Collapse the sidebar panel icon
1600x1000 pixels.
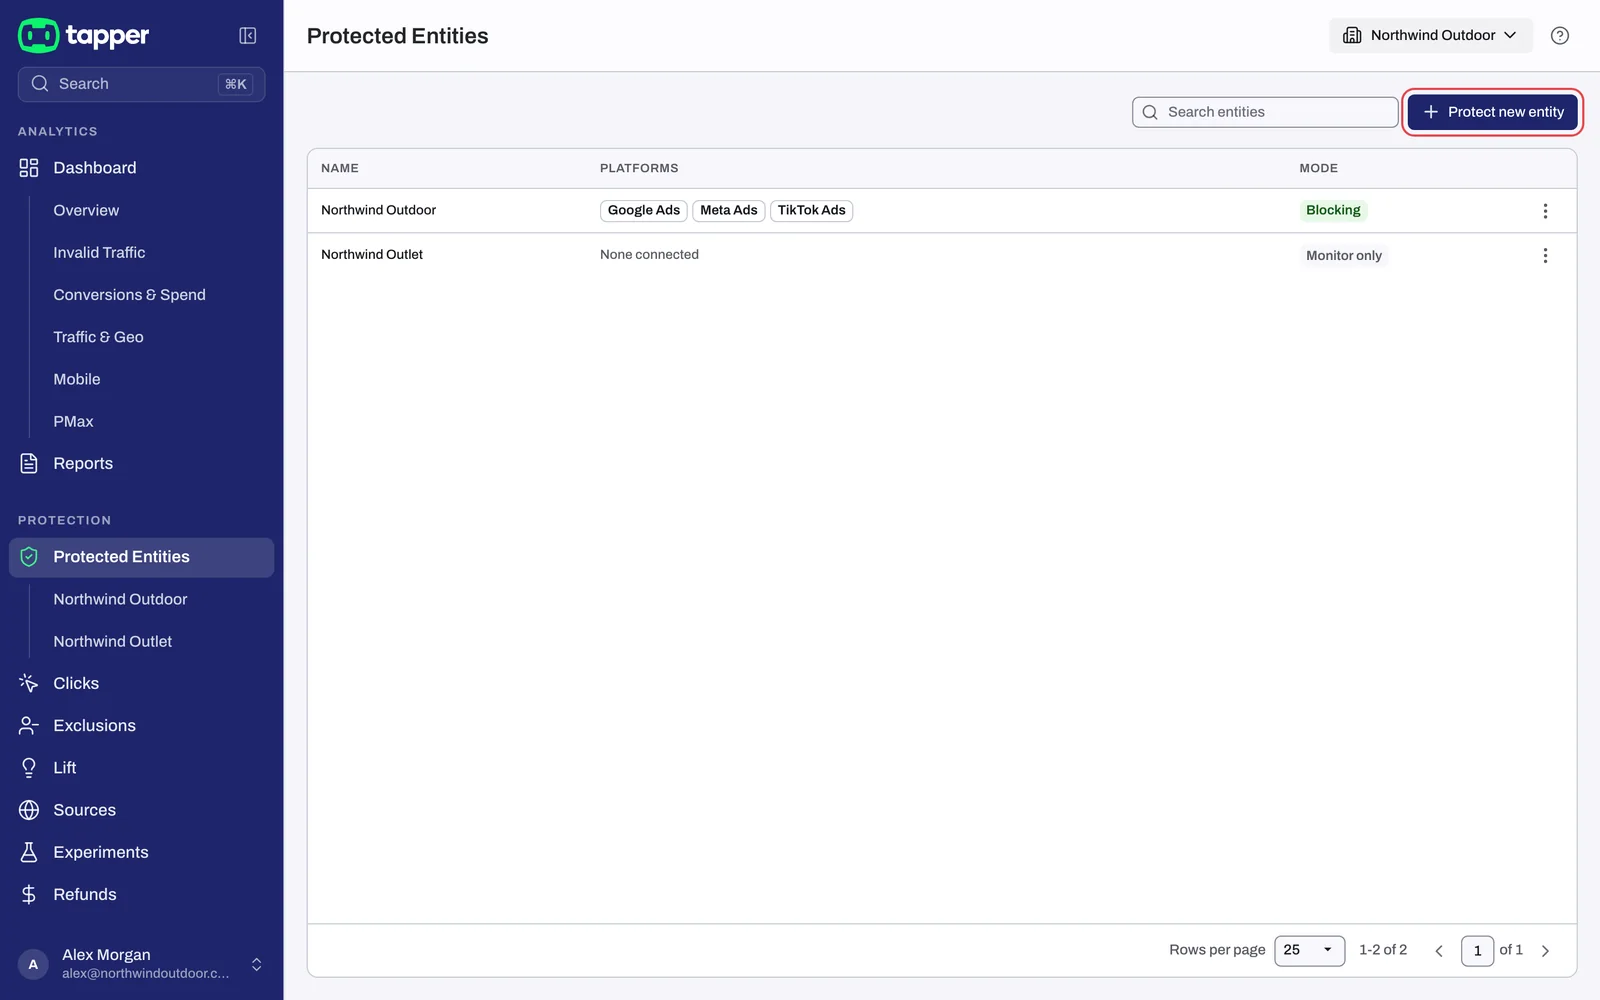[248, 36]
